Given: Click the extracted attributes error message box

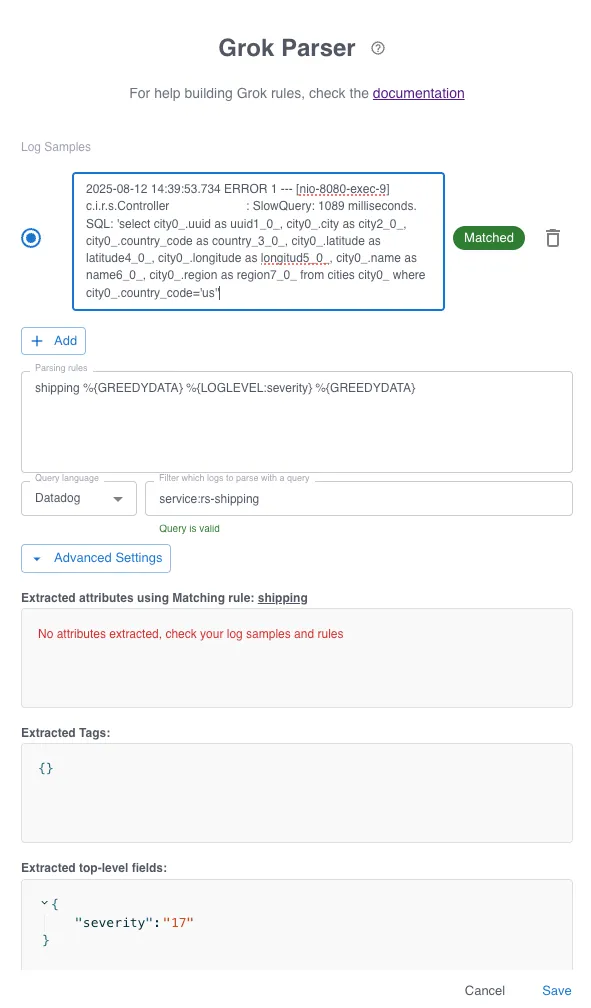Looking at the screenshot, I should 296,658.
